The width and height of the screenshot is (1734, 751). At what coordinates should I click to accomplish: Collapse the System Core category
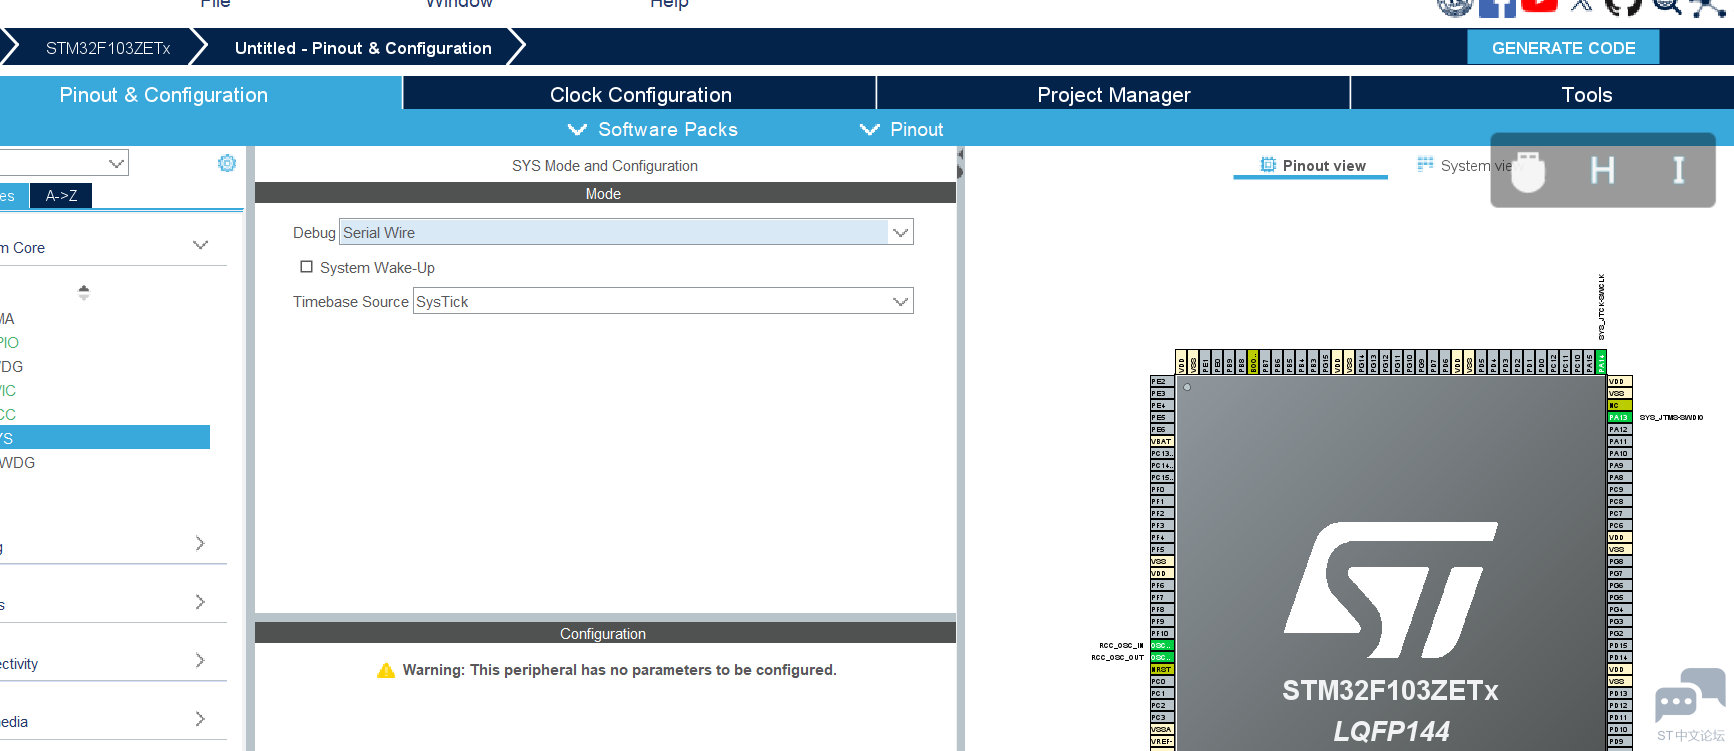point(200,245)
